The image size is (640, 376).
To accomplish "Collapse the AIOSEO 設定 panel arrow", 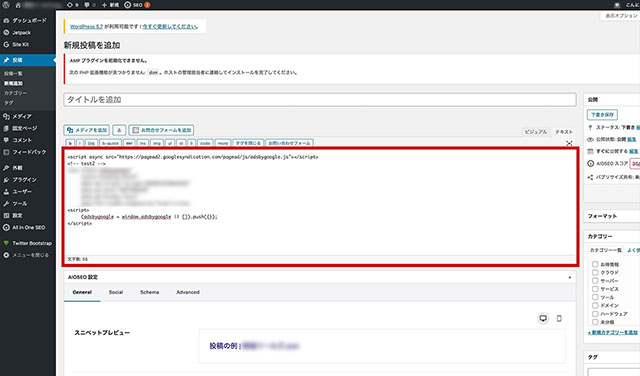I will [570, 278].
